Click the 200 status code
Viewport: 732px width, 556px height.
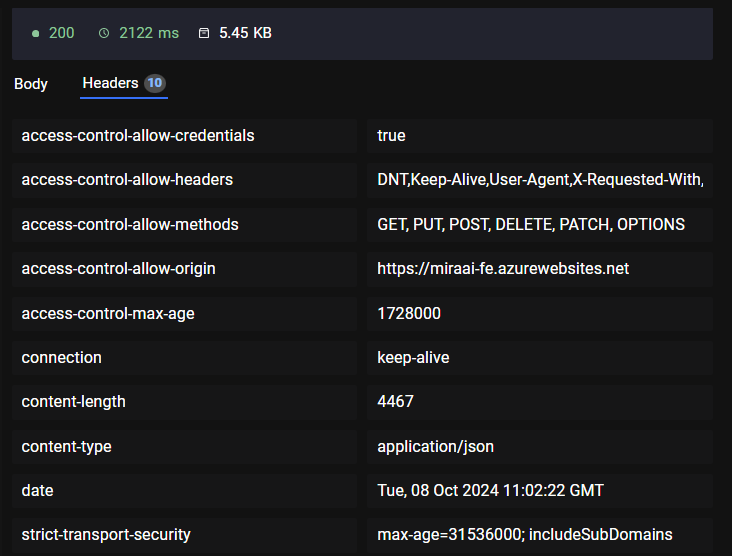coord(61,33)
